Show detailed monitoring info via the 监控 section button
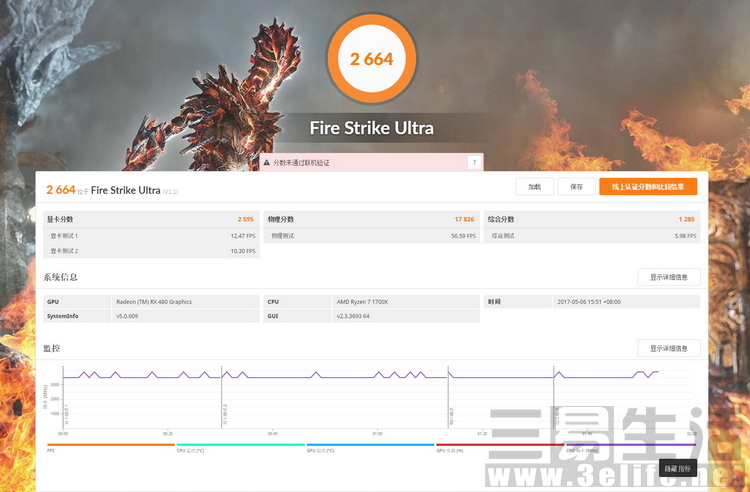The height and width of the screenshot is (492, 750). [x=669, y=348]
